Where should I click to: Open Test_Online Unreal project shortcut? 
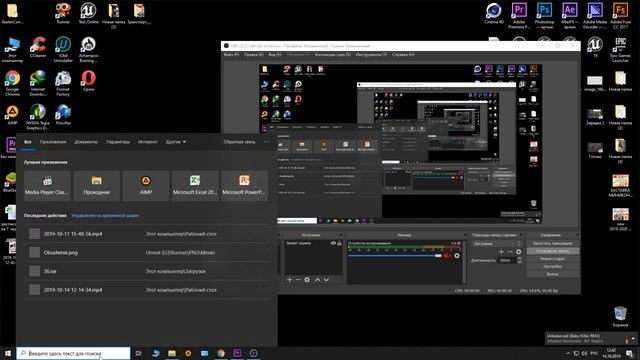(x=88, y=13)
